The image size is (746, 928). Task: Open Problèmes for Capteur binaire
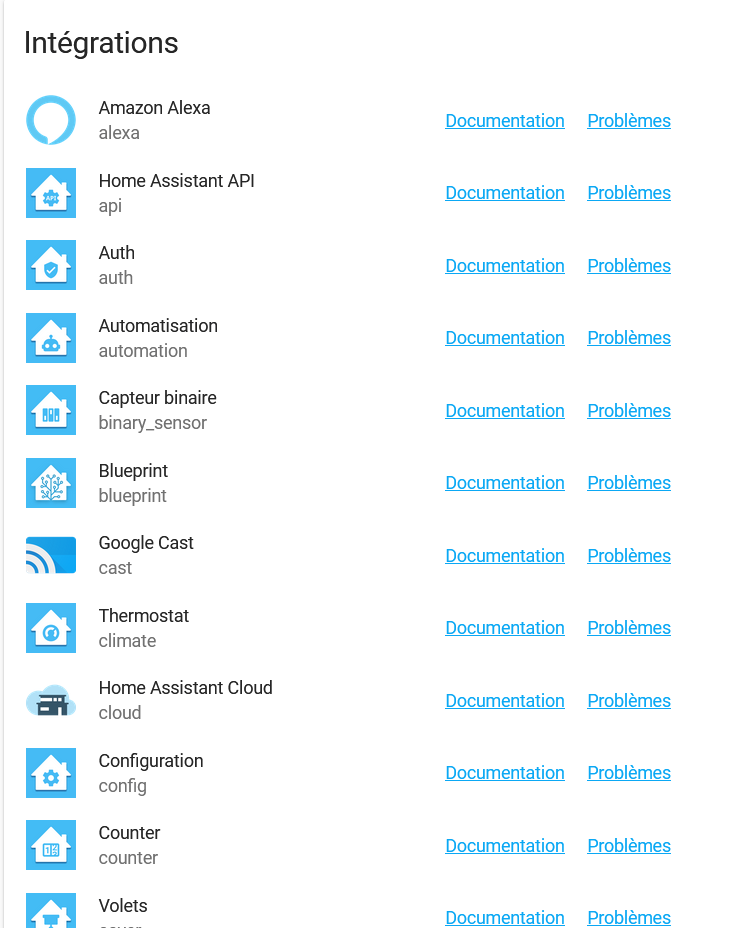point(629,411)
